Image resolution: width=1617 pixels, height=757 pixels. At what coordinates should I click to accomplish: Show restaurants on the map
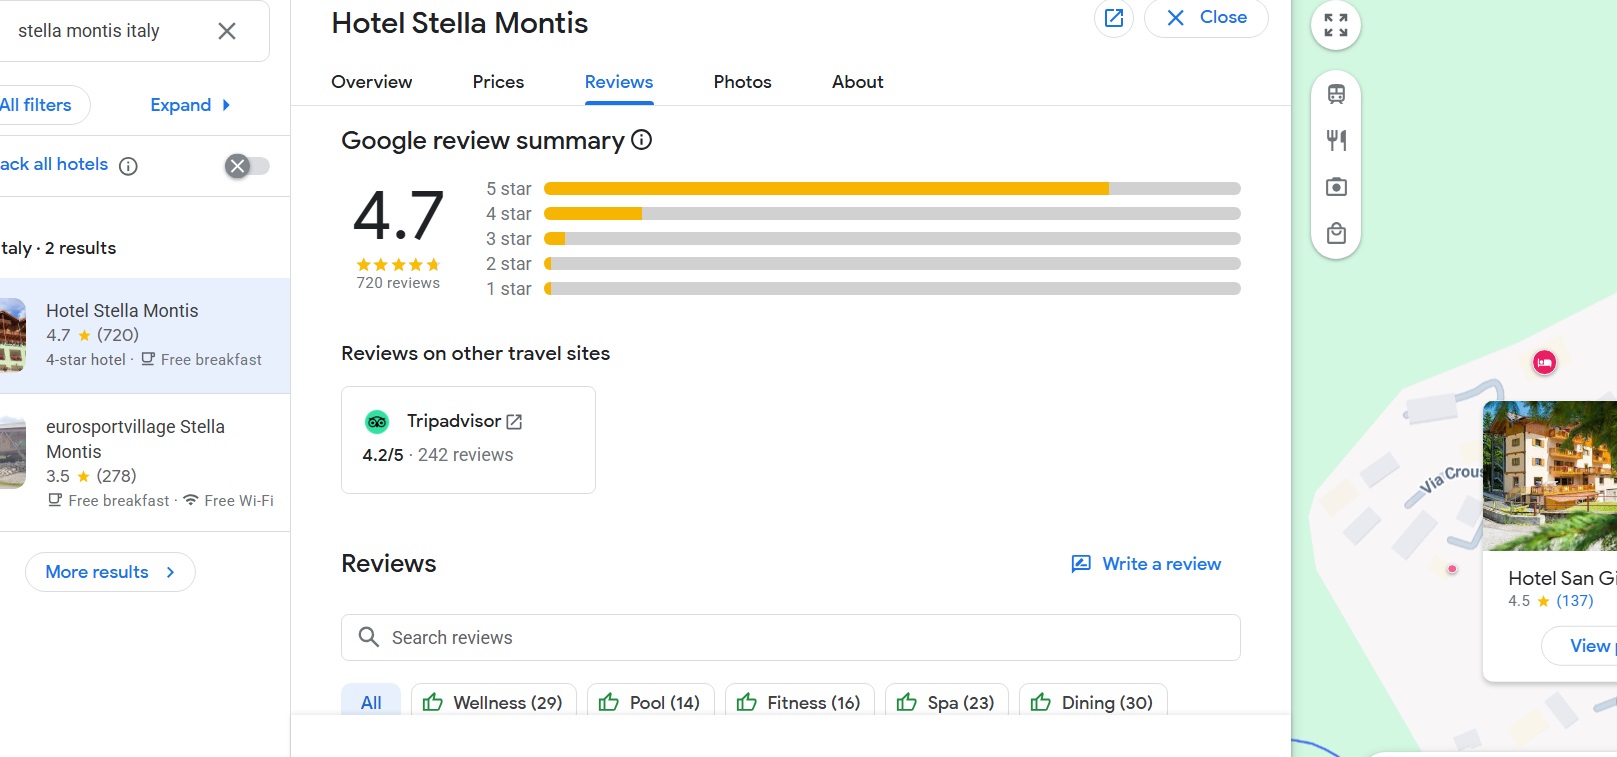click(1336, 140)
